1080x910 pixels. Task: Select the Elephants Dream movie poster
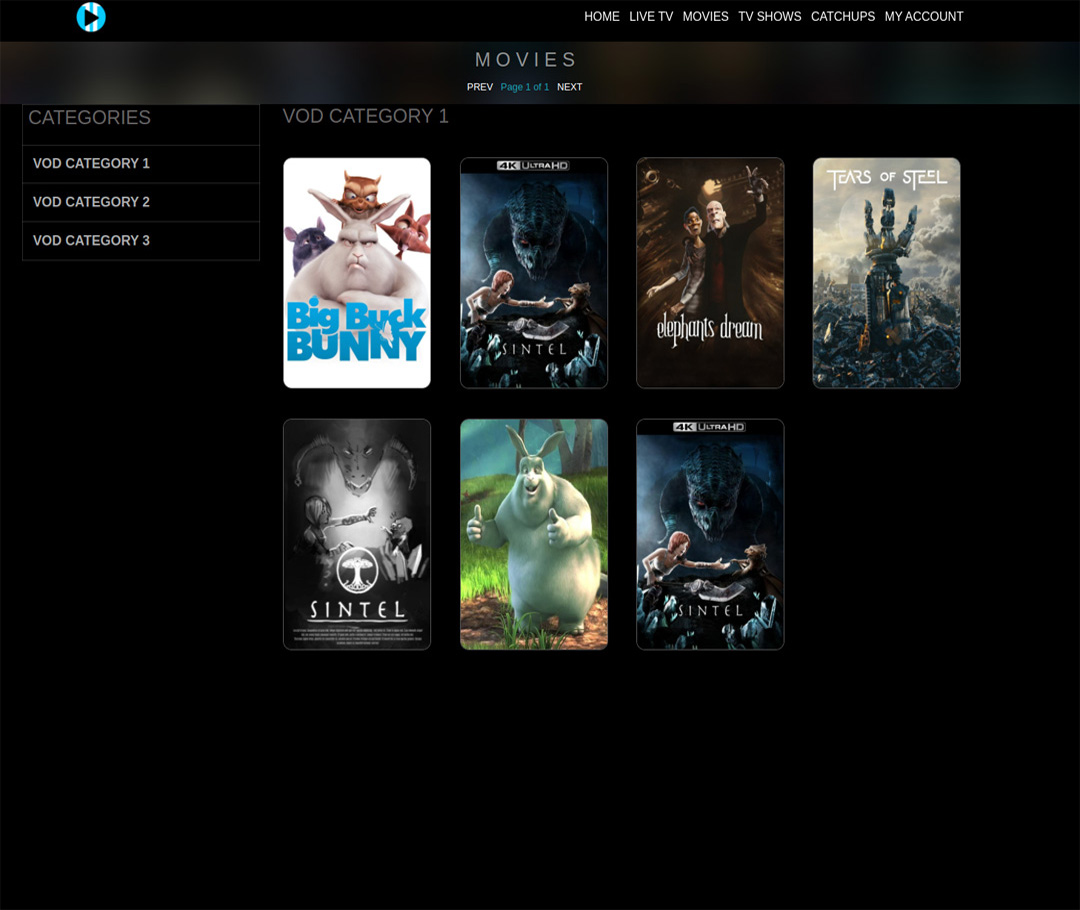coord(710,273)
